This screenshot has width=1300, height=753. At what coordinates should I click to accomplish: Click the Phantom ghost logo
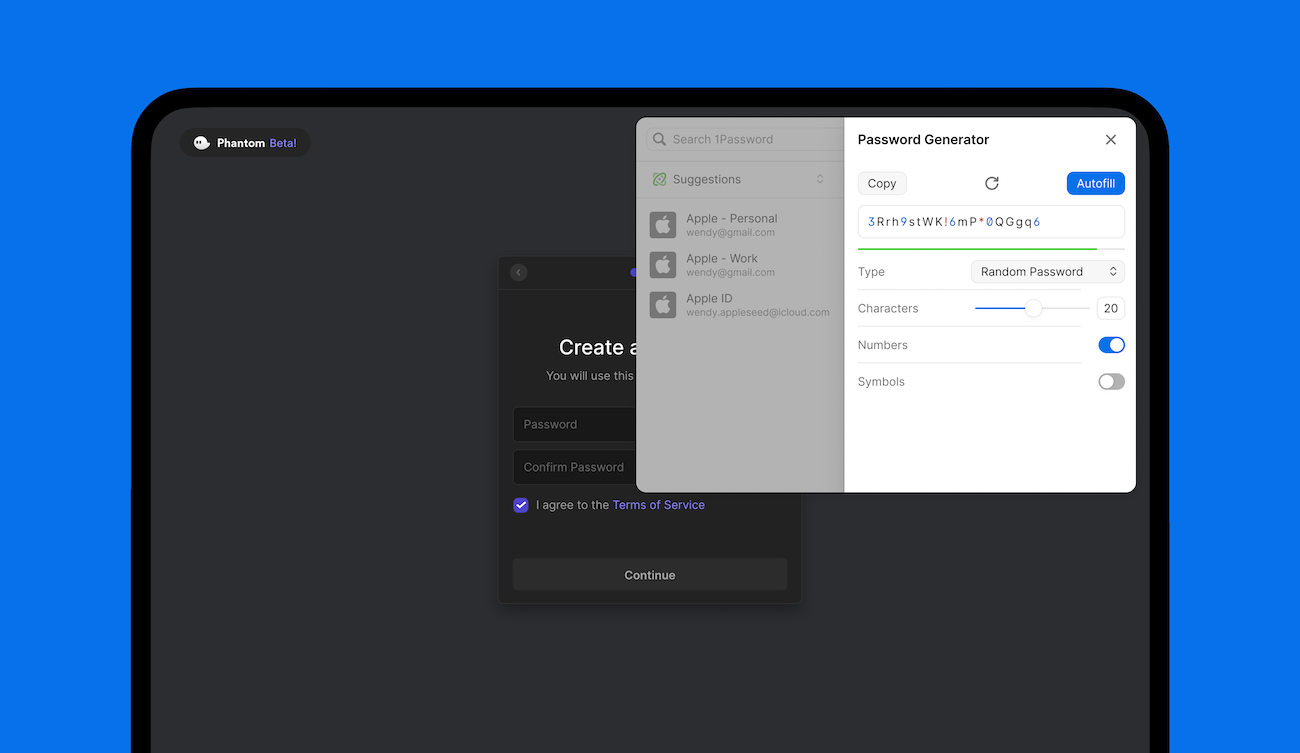click(202, 143)
